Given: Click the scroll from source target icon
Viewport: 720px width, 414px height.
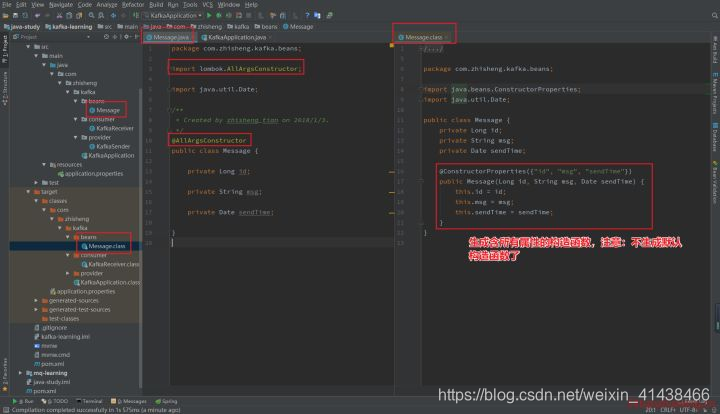Looking at the screenshot, I should coord(106,37).
